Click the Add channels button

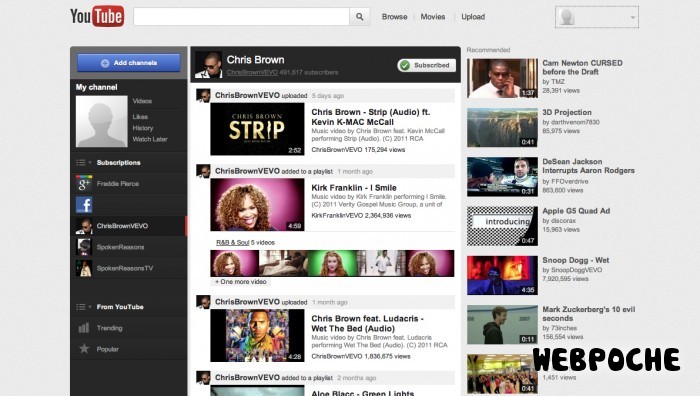[x=129, y=63]
